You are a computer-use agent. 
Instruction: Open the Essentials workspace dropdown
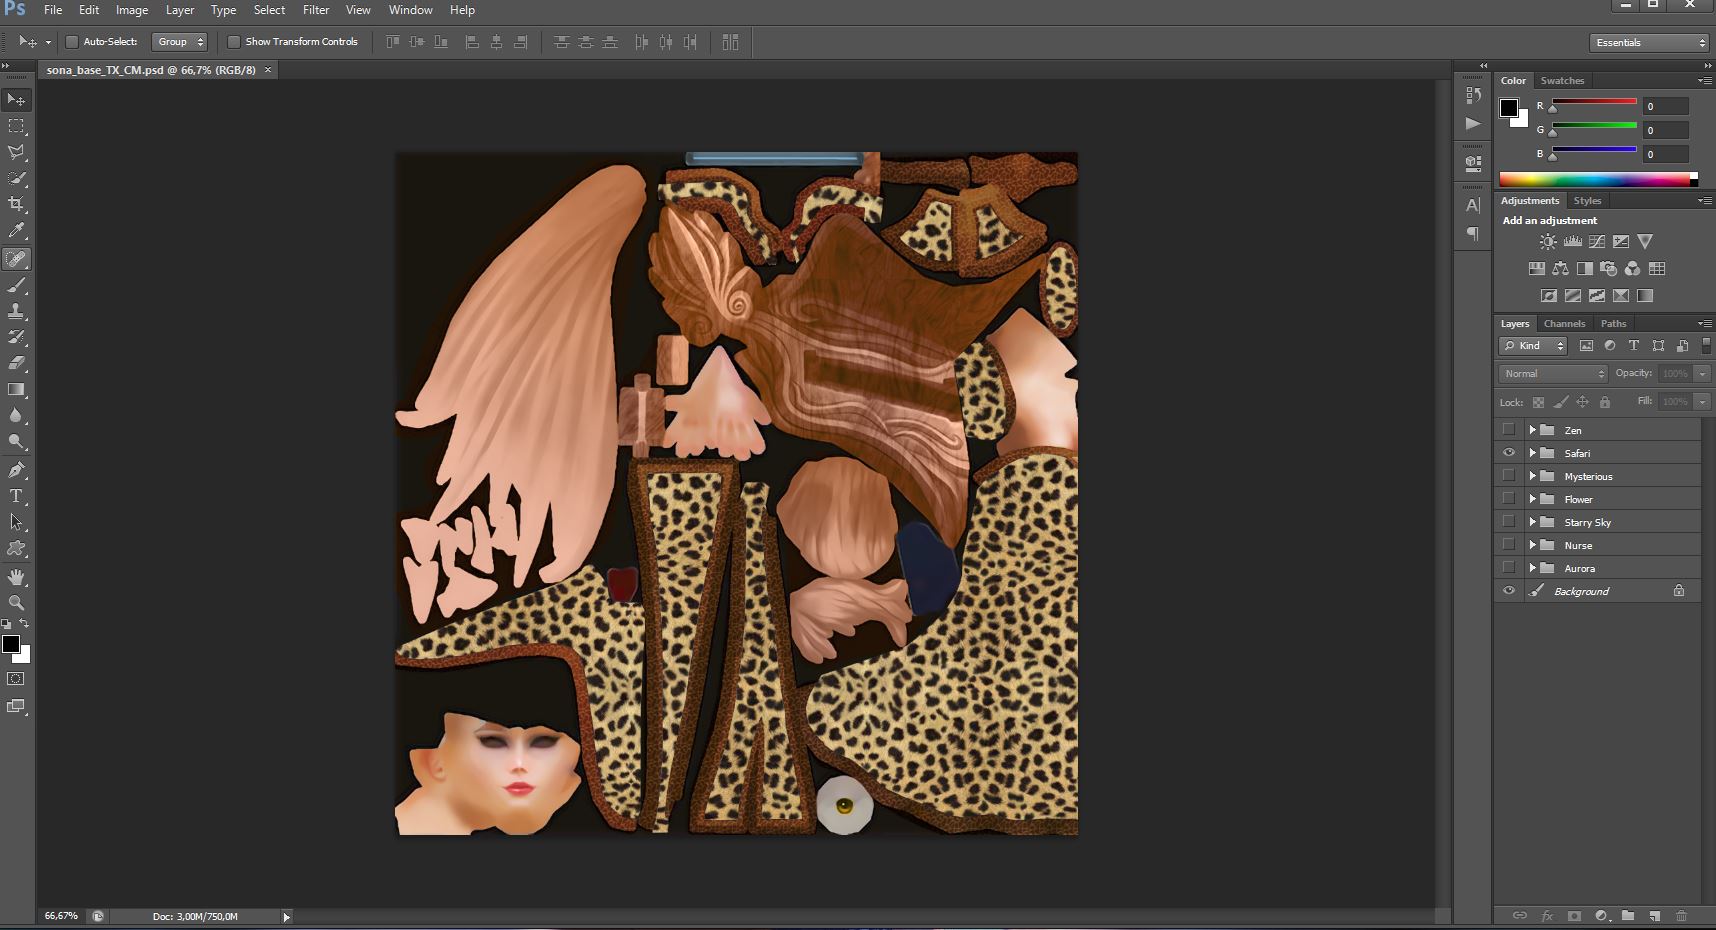point(1649,42)
